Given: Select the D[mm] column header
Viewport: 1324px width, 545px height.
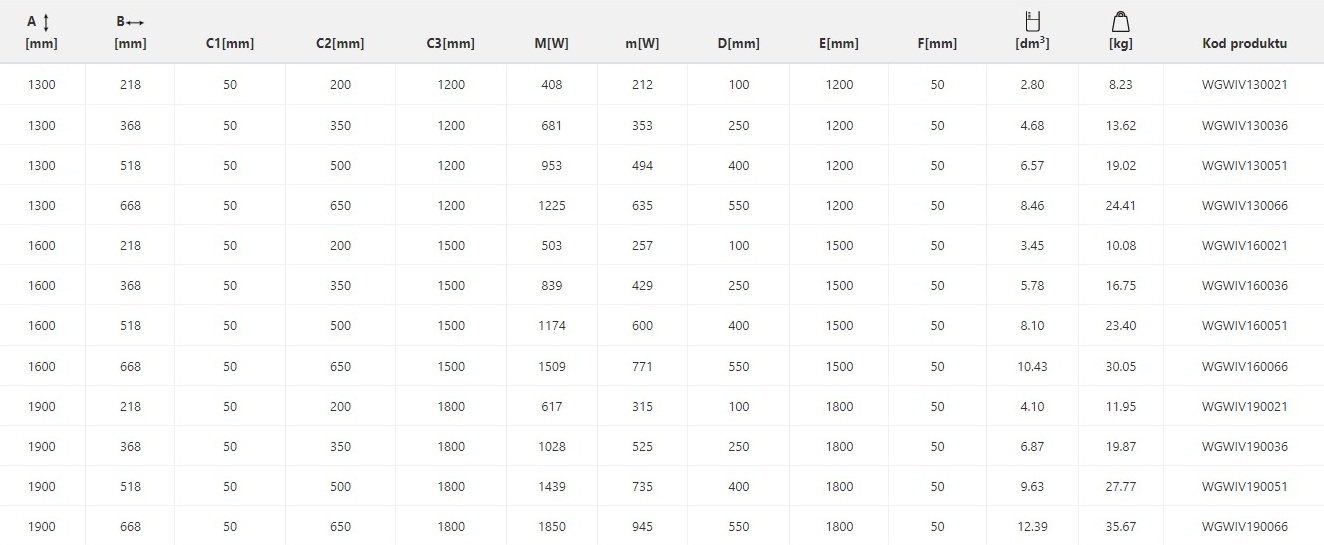Looking at the screenshot, I should (x=739, y=44).
